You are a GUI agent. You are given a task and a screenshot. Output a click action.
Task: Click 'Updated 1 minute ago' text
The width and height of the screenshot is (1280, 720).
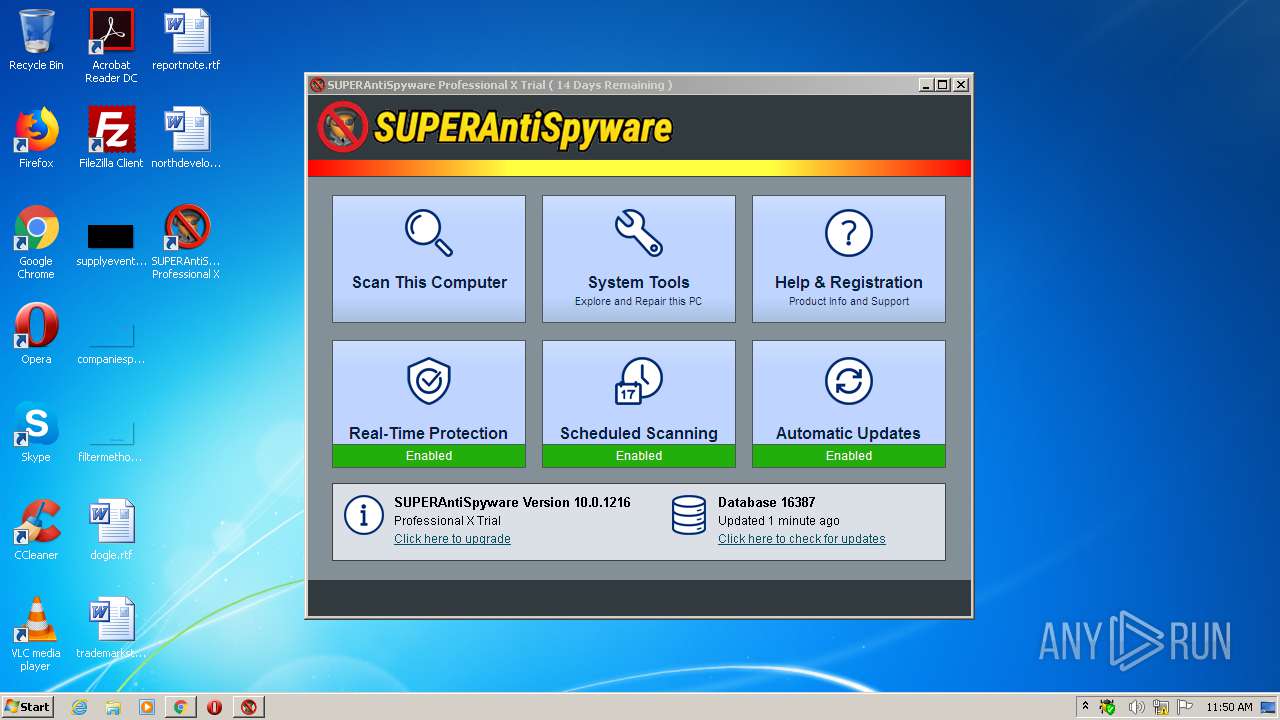[x=779, y=521]
